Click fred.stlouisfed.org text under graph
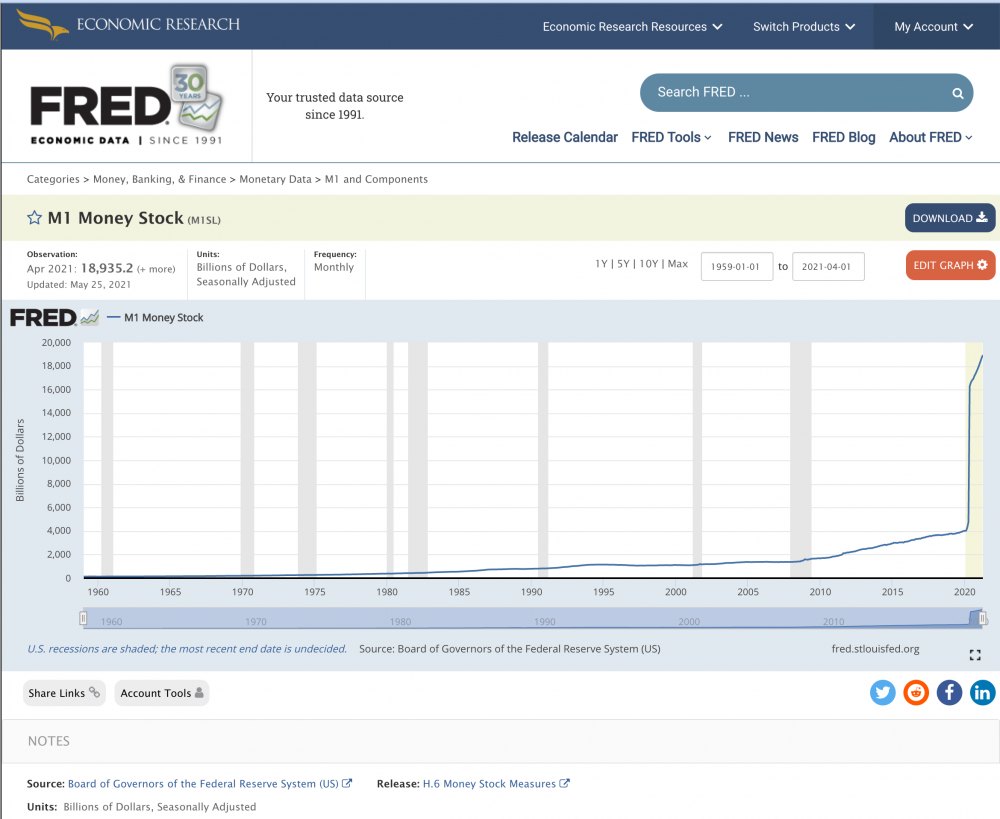The height and width of the screenshot is (819, 1000). [x=875, y=649]
